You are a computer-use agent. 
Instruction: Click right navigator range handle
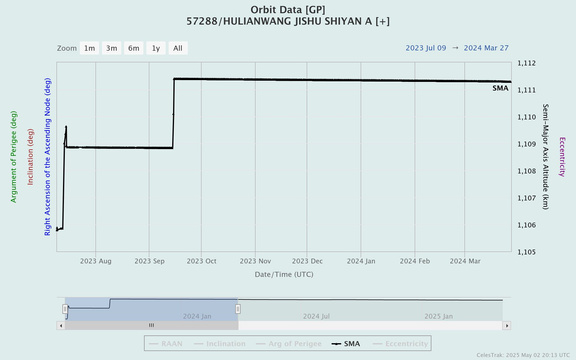[238, 309]
